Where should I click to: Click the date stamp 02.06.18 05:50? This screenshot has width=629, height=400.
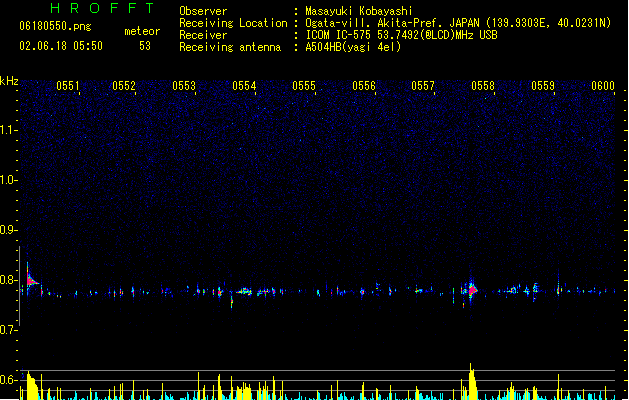(x=61, y=46)
